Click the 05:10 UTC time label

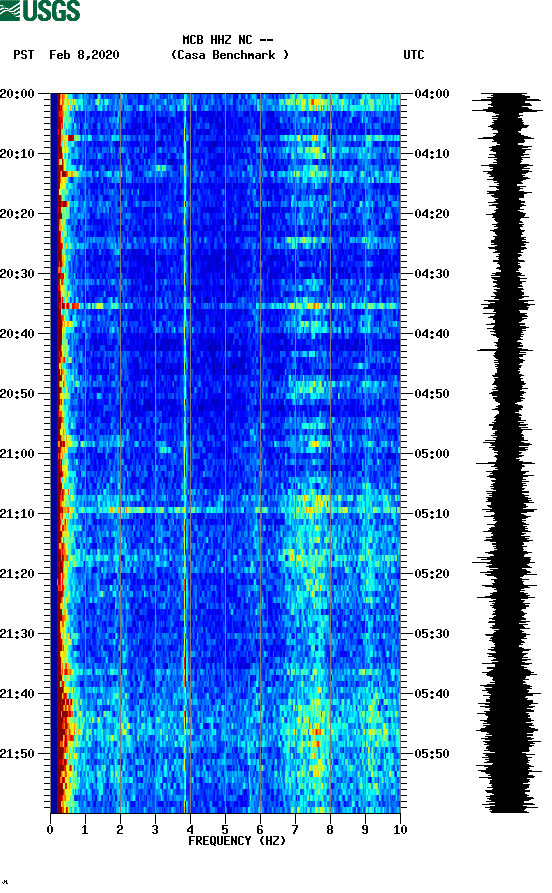432,514
